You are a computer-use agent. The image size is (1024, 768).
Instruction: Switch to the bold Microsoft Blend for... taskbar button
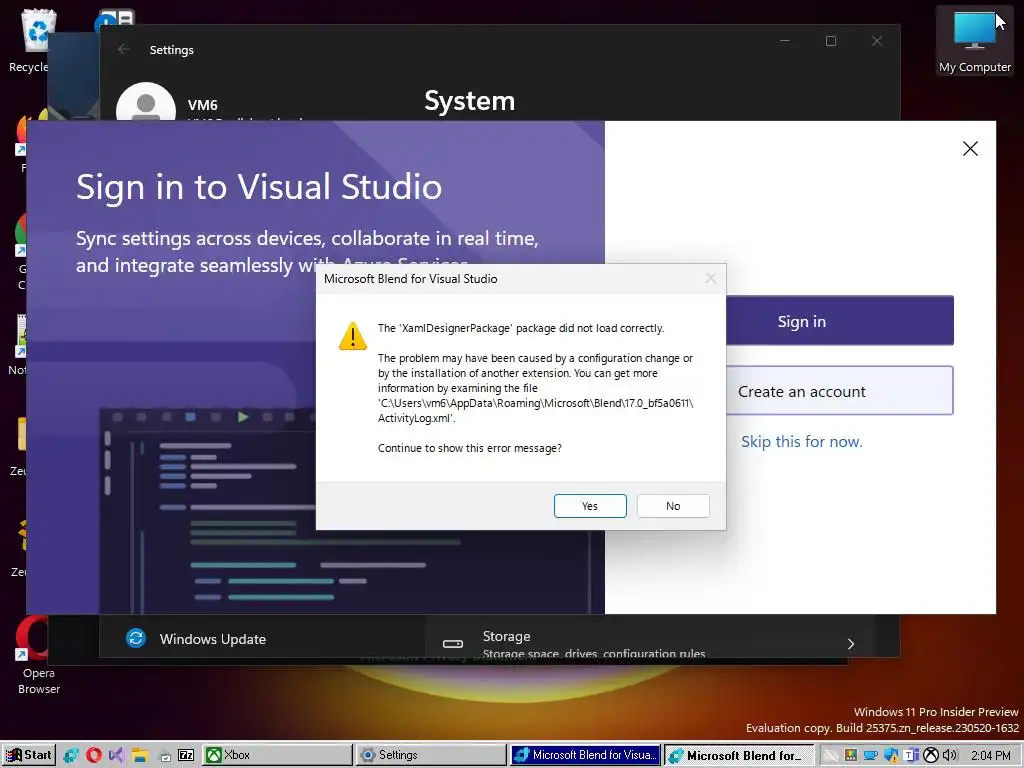[x=739, y=755]
